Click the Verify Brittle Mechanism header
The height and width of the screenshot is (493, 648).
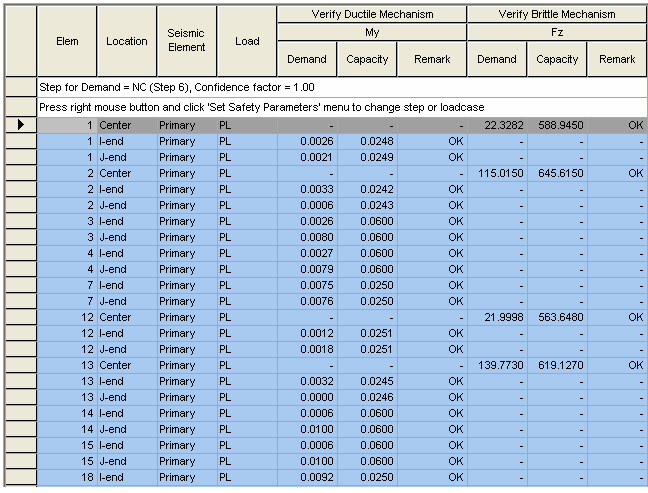point(557,15)
